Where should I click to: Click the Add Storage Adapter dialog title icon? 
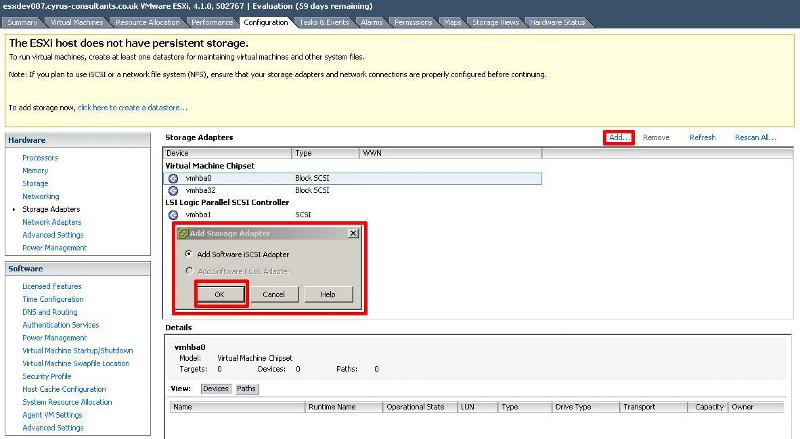tap(183, 233)
